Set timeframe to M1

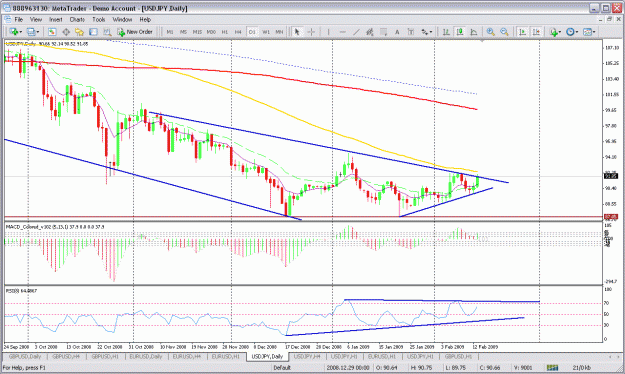tap(170, 32)
